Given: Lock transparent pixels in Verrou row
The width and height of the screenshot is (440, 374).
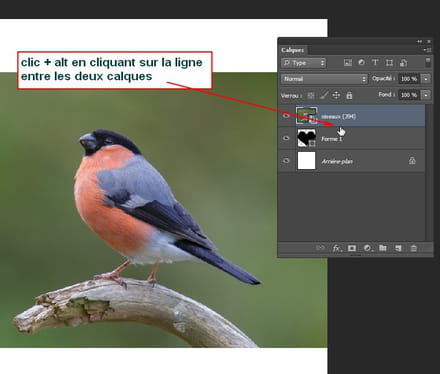Looking at the screenshot, I should coord(311,96).
